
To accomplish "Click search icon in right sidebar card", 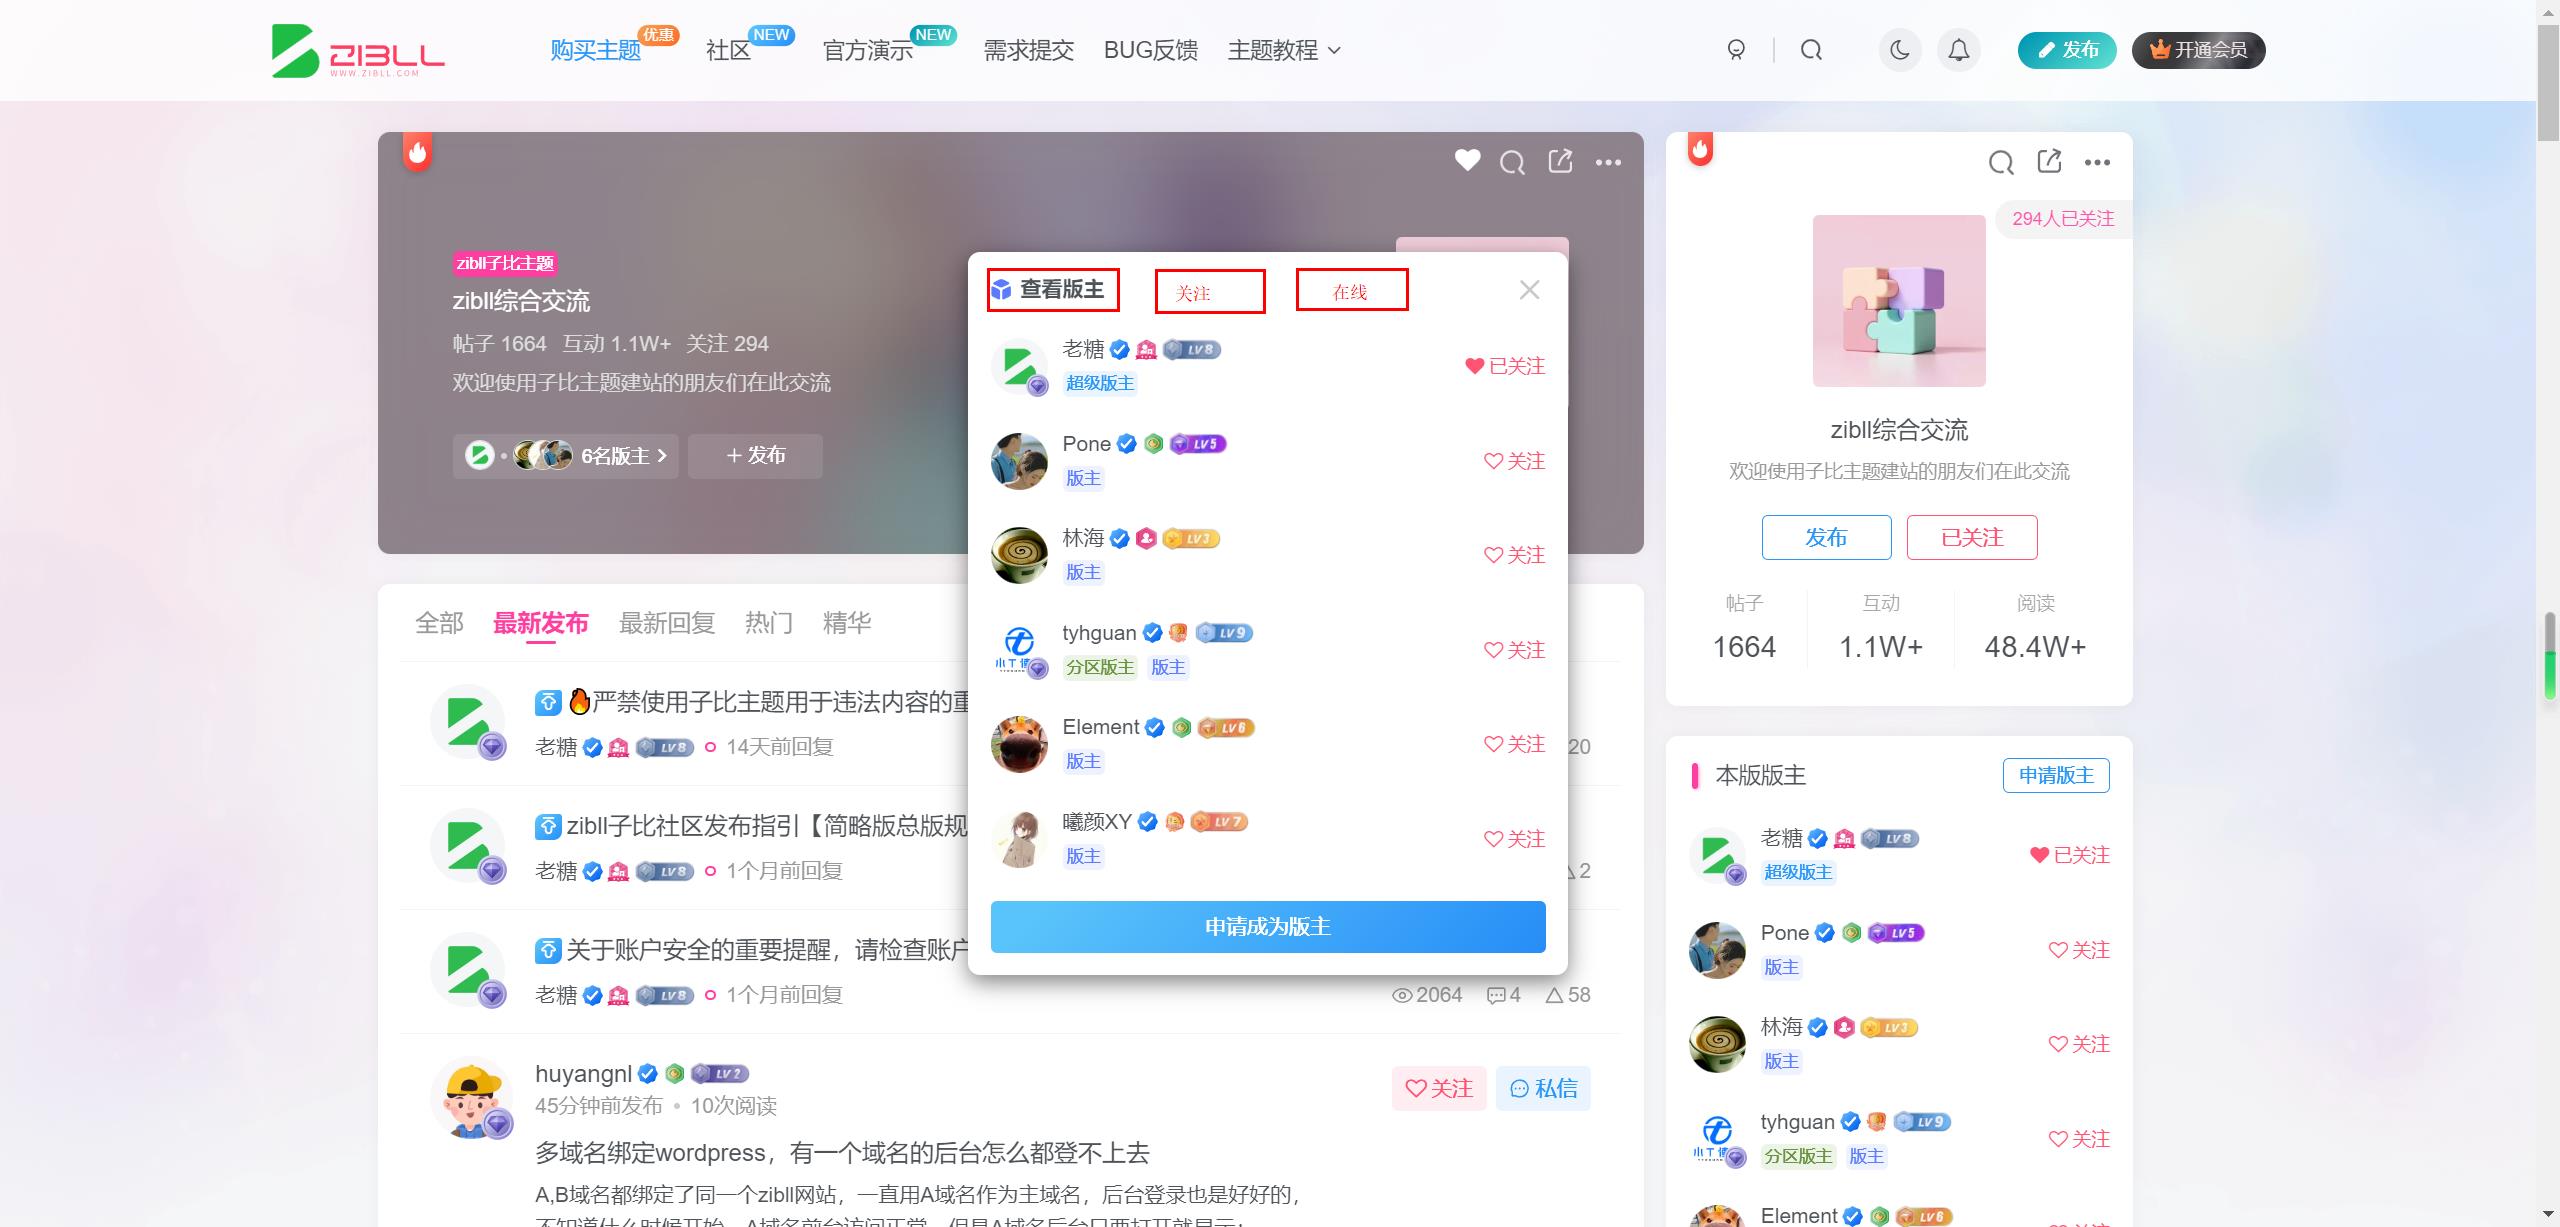I will click(2001, 162).
